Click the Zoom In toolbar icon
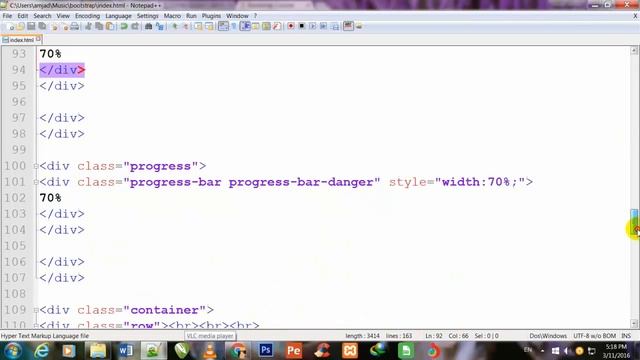This screenshot has height=360, width=640. coord(175,27)
